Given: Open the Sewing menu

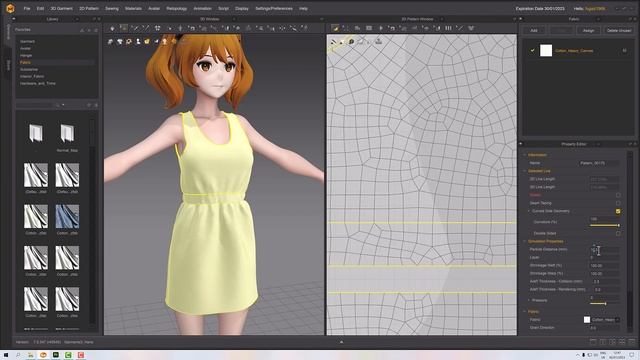Looking at the screenshot, I should click(112, 9).
